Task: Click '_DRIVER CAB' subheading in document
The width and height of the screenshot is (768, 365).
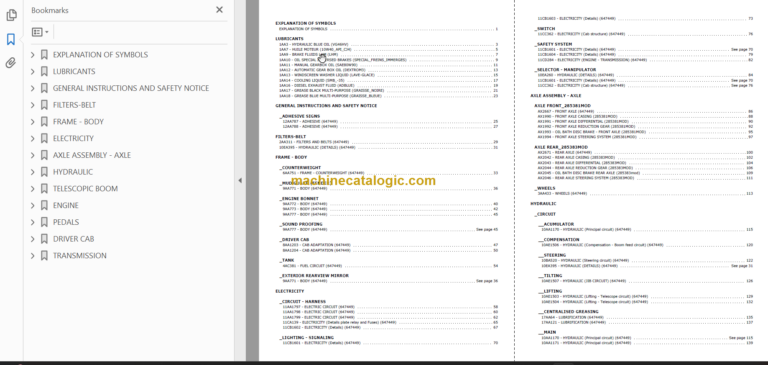Action: pyautogui.click(x=294, y=240)
